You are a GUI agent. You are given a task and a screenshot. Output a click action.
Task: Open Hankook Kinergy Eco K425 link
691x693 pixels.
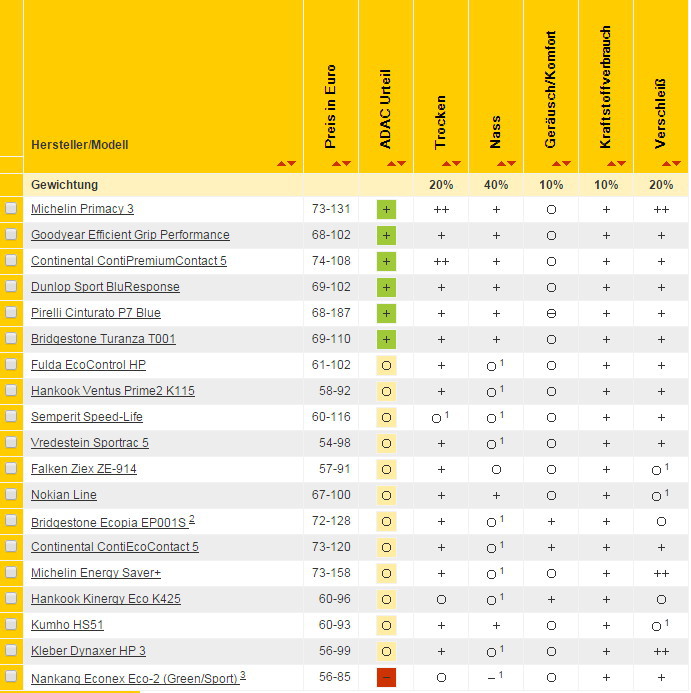coord(106,599)
